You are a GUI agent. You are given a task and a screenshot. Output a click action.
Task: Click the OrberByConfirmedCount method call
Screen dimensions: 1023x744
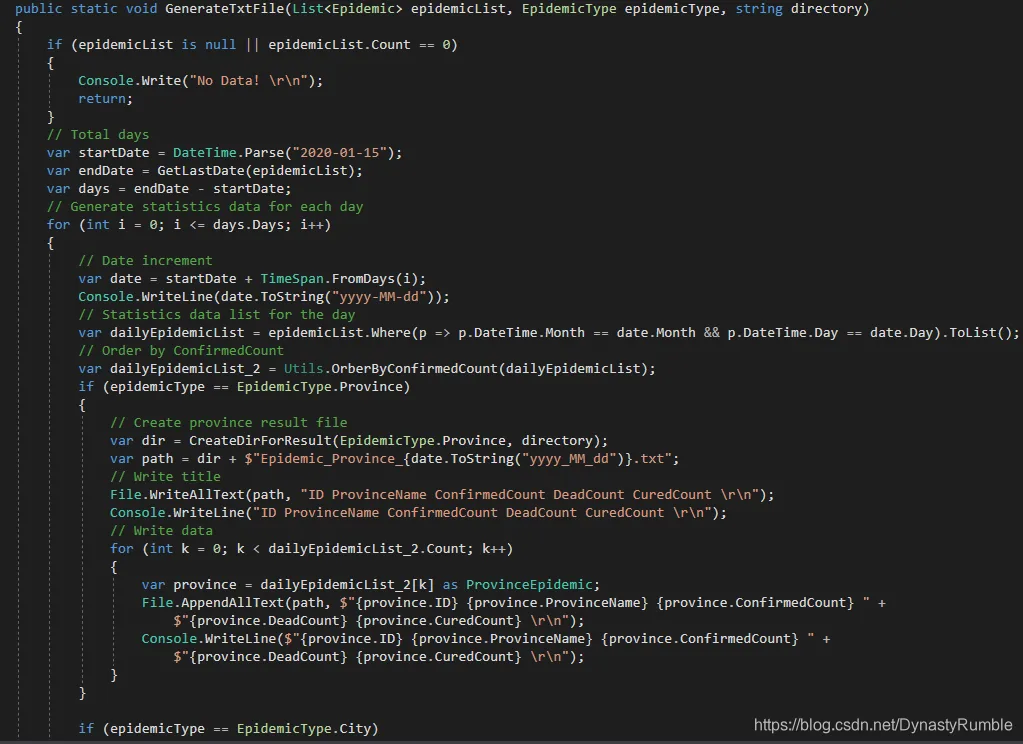point(414,369)
